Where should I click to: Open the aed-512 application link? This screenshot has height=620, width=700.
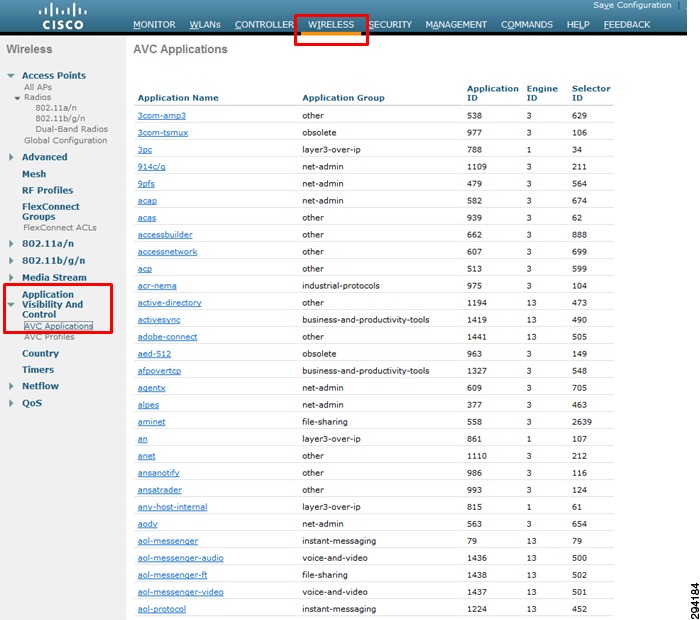point(154,354)
